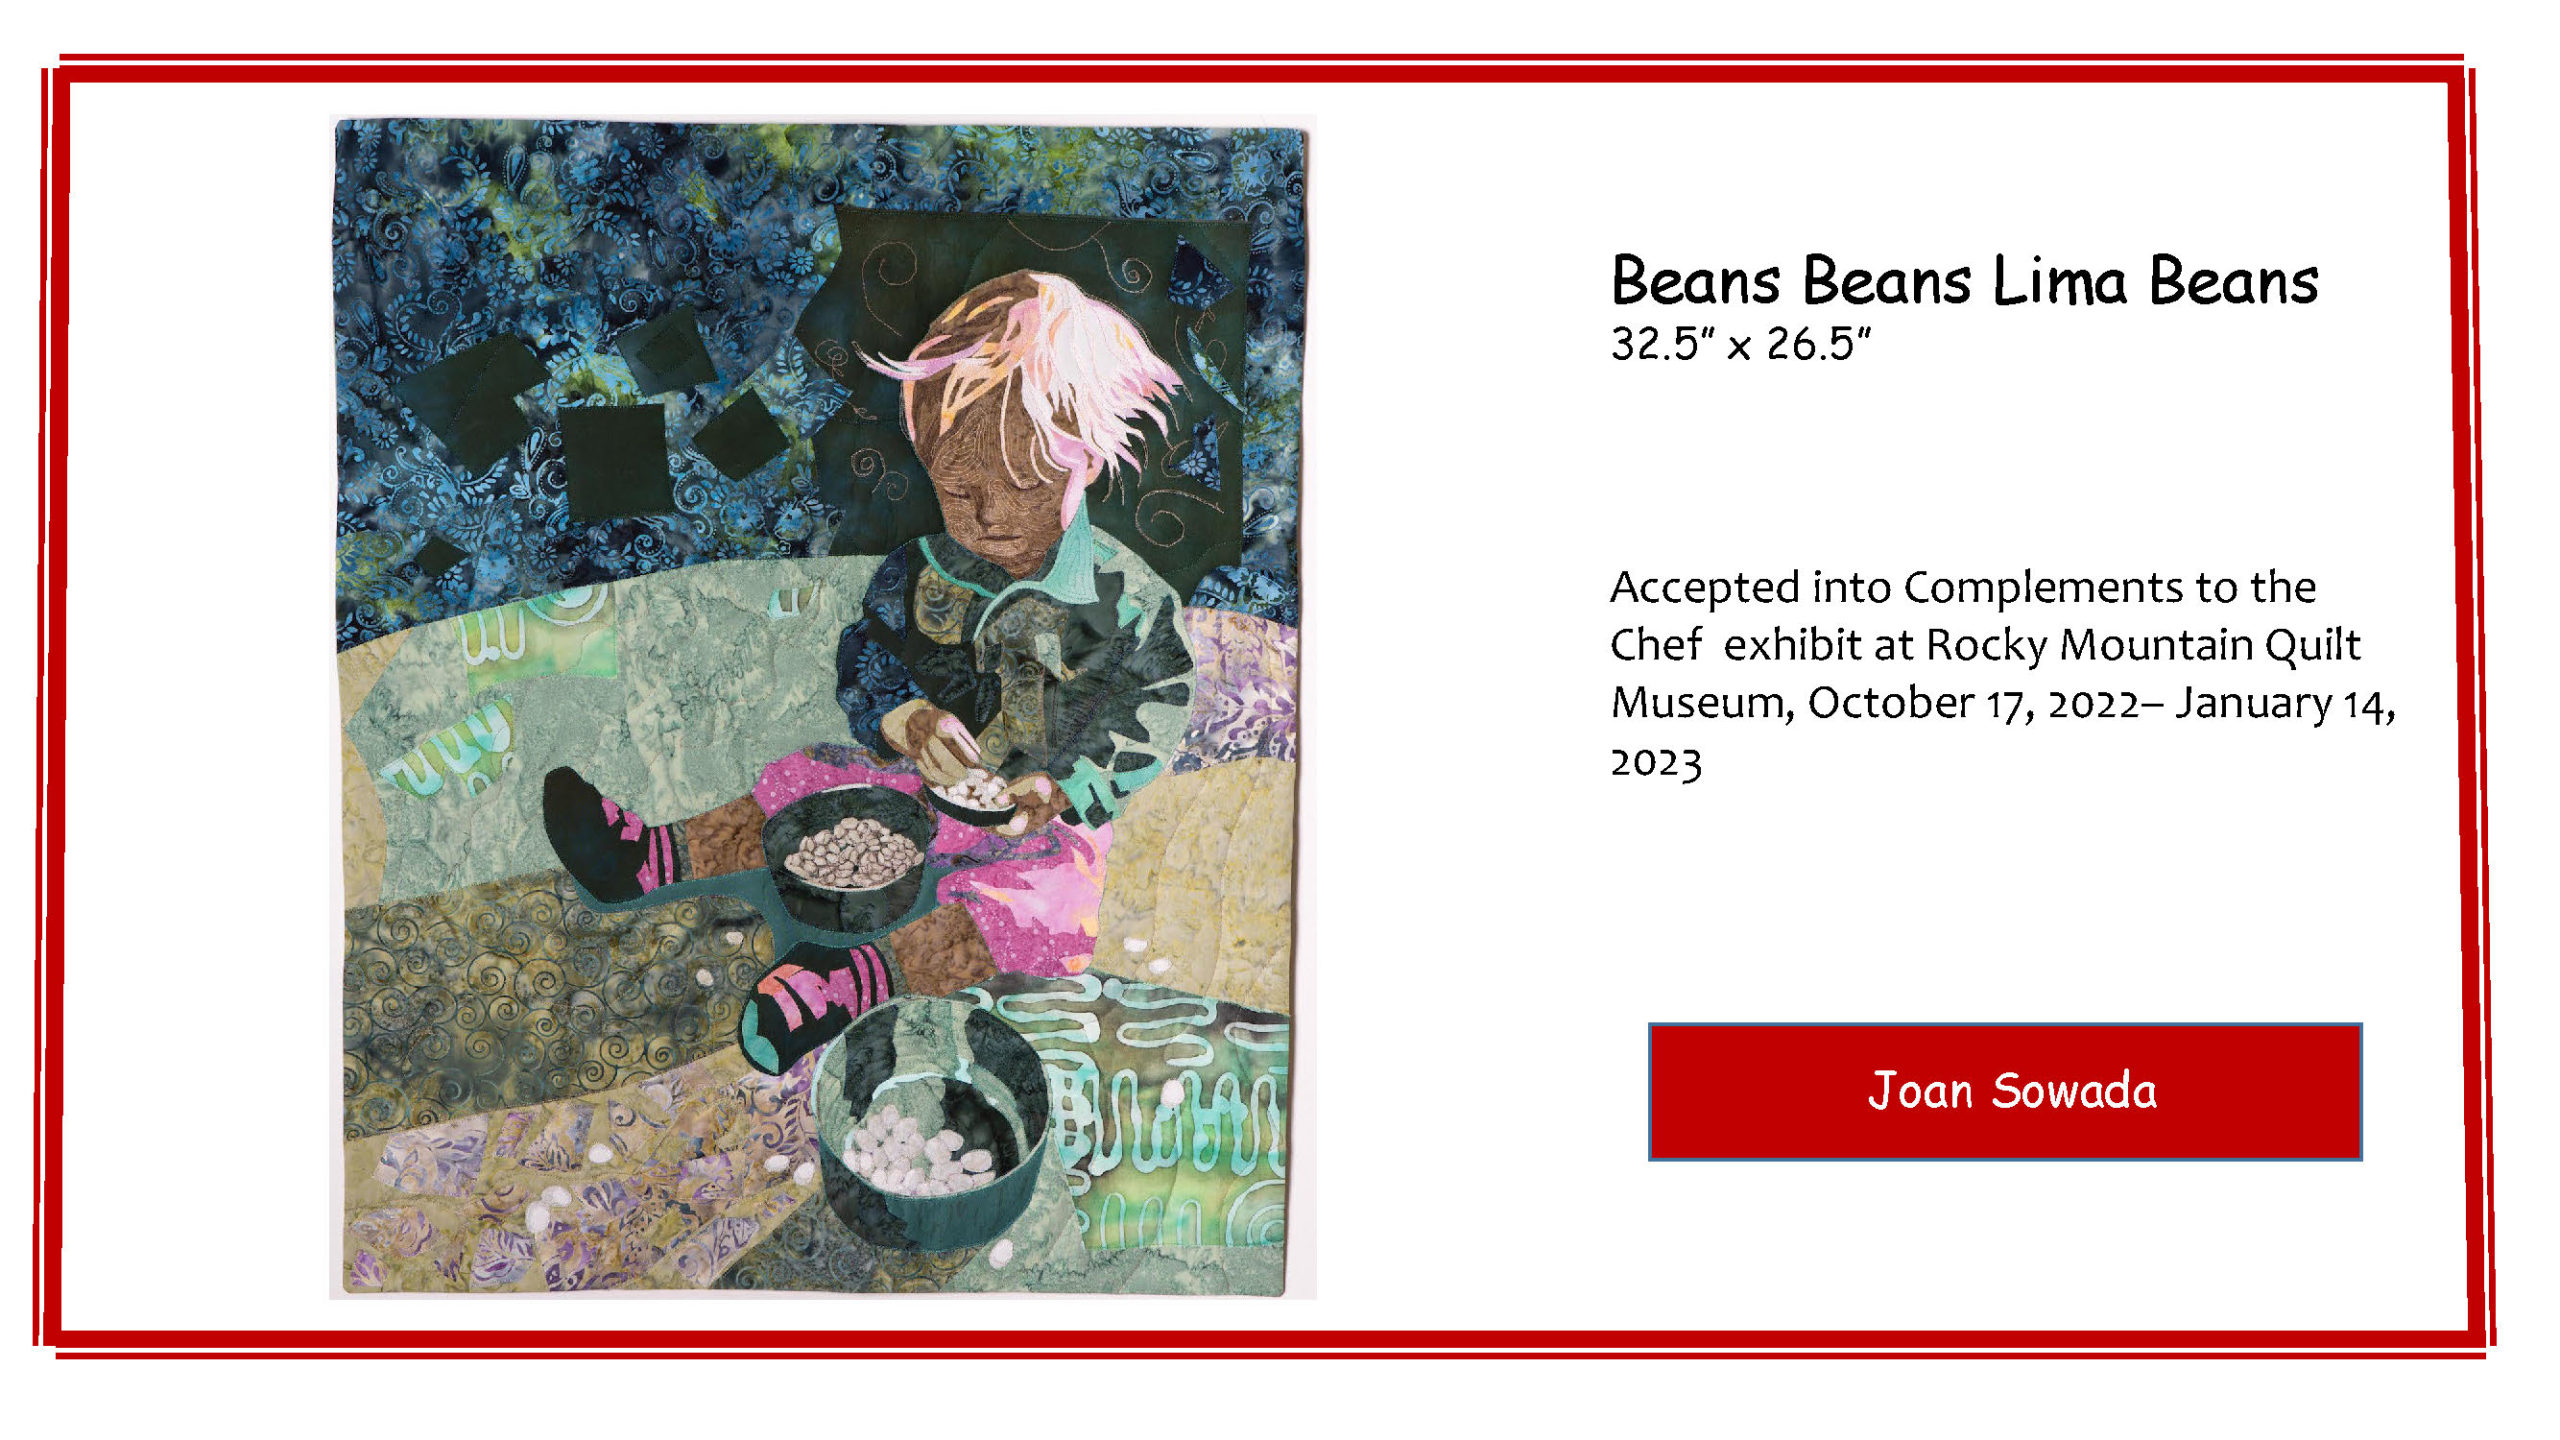The height and width of the screenshot is (1440, 2560).
Task: Click the red border along the top
Action: pos(1260,70)
